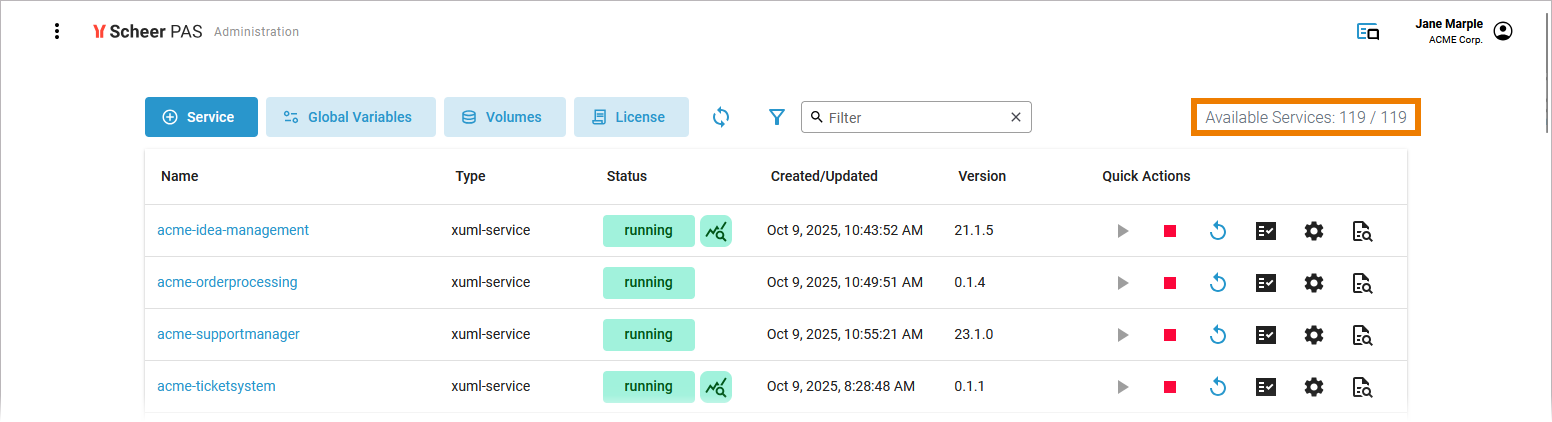Open analytics badge for acme-ticketsystem
The width and height of the screenshot is (1552, 422).
(x=716, y=387)
